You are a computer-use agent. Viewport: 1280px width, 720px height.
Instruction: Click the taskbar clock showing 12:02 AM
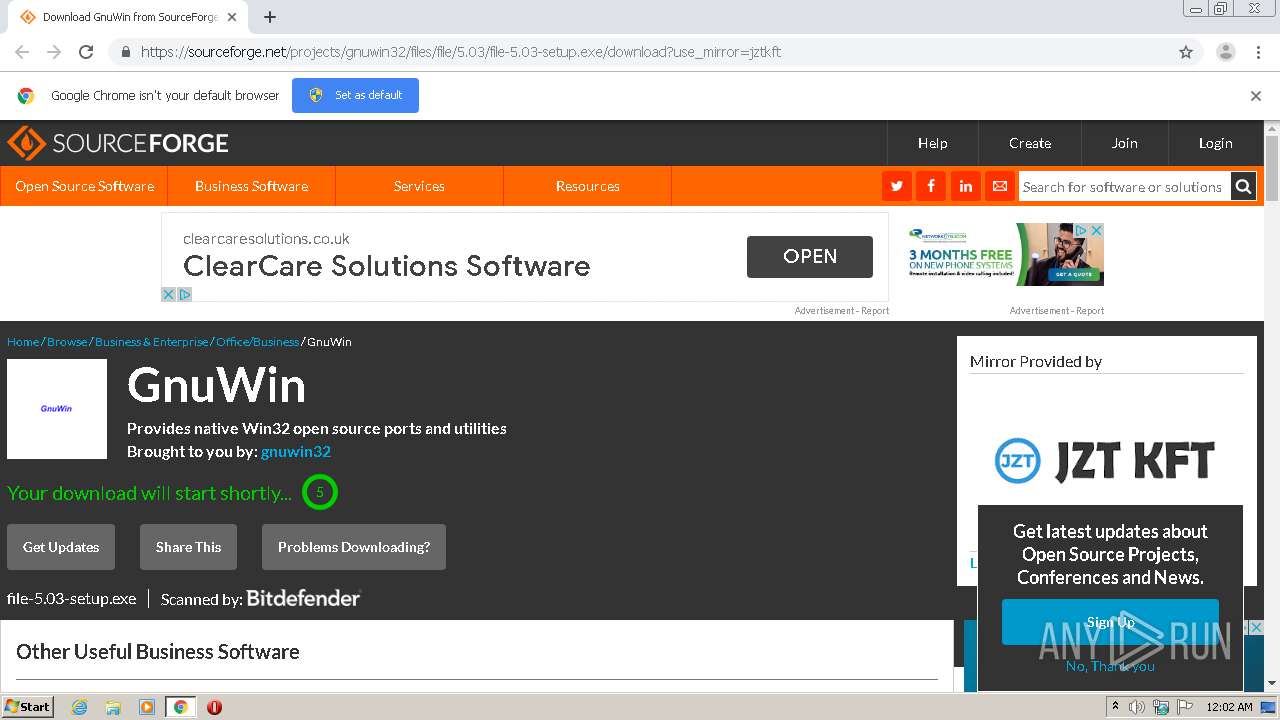1229,707
